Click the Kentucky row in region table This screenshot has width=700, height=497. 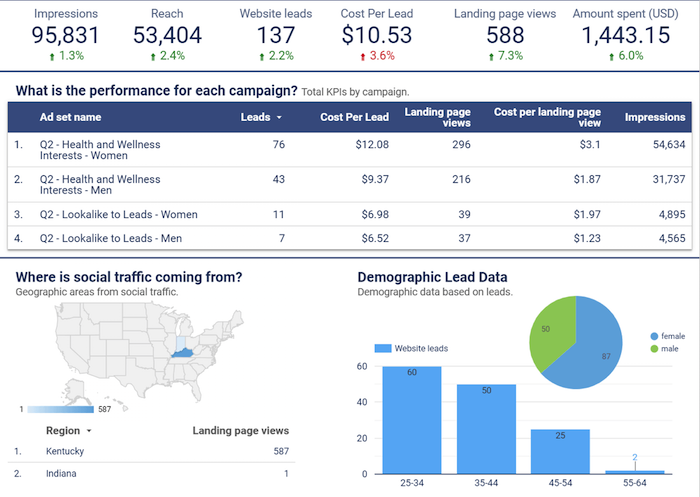(x=152, y=451)
